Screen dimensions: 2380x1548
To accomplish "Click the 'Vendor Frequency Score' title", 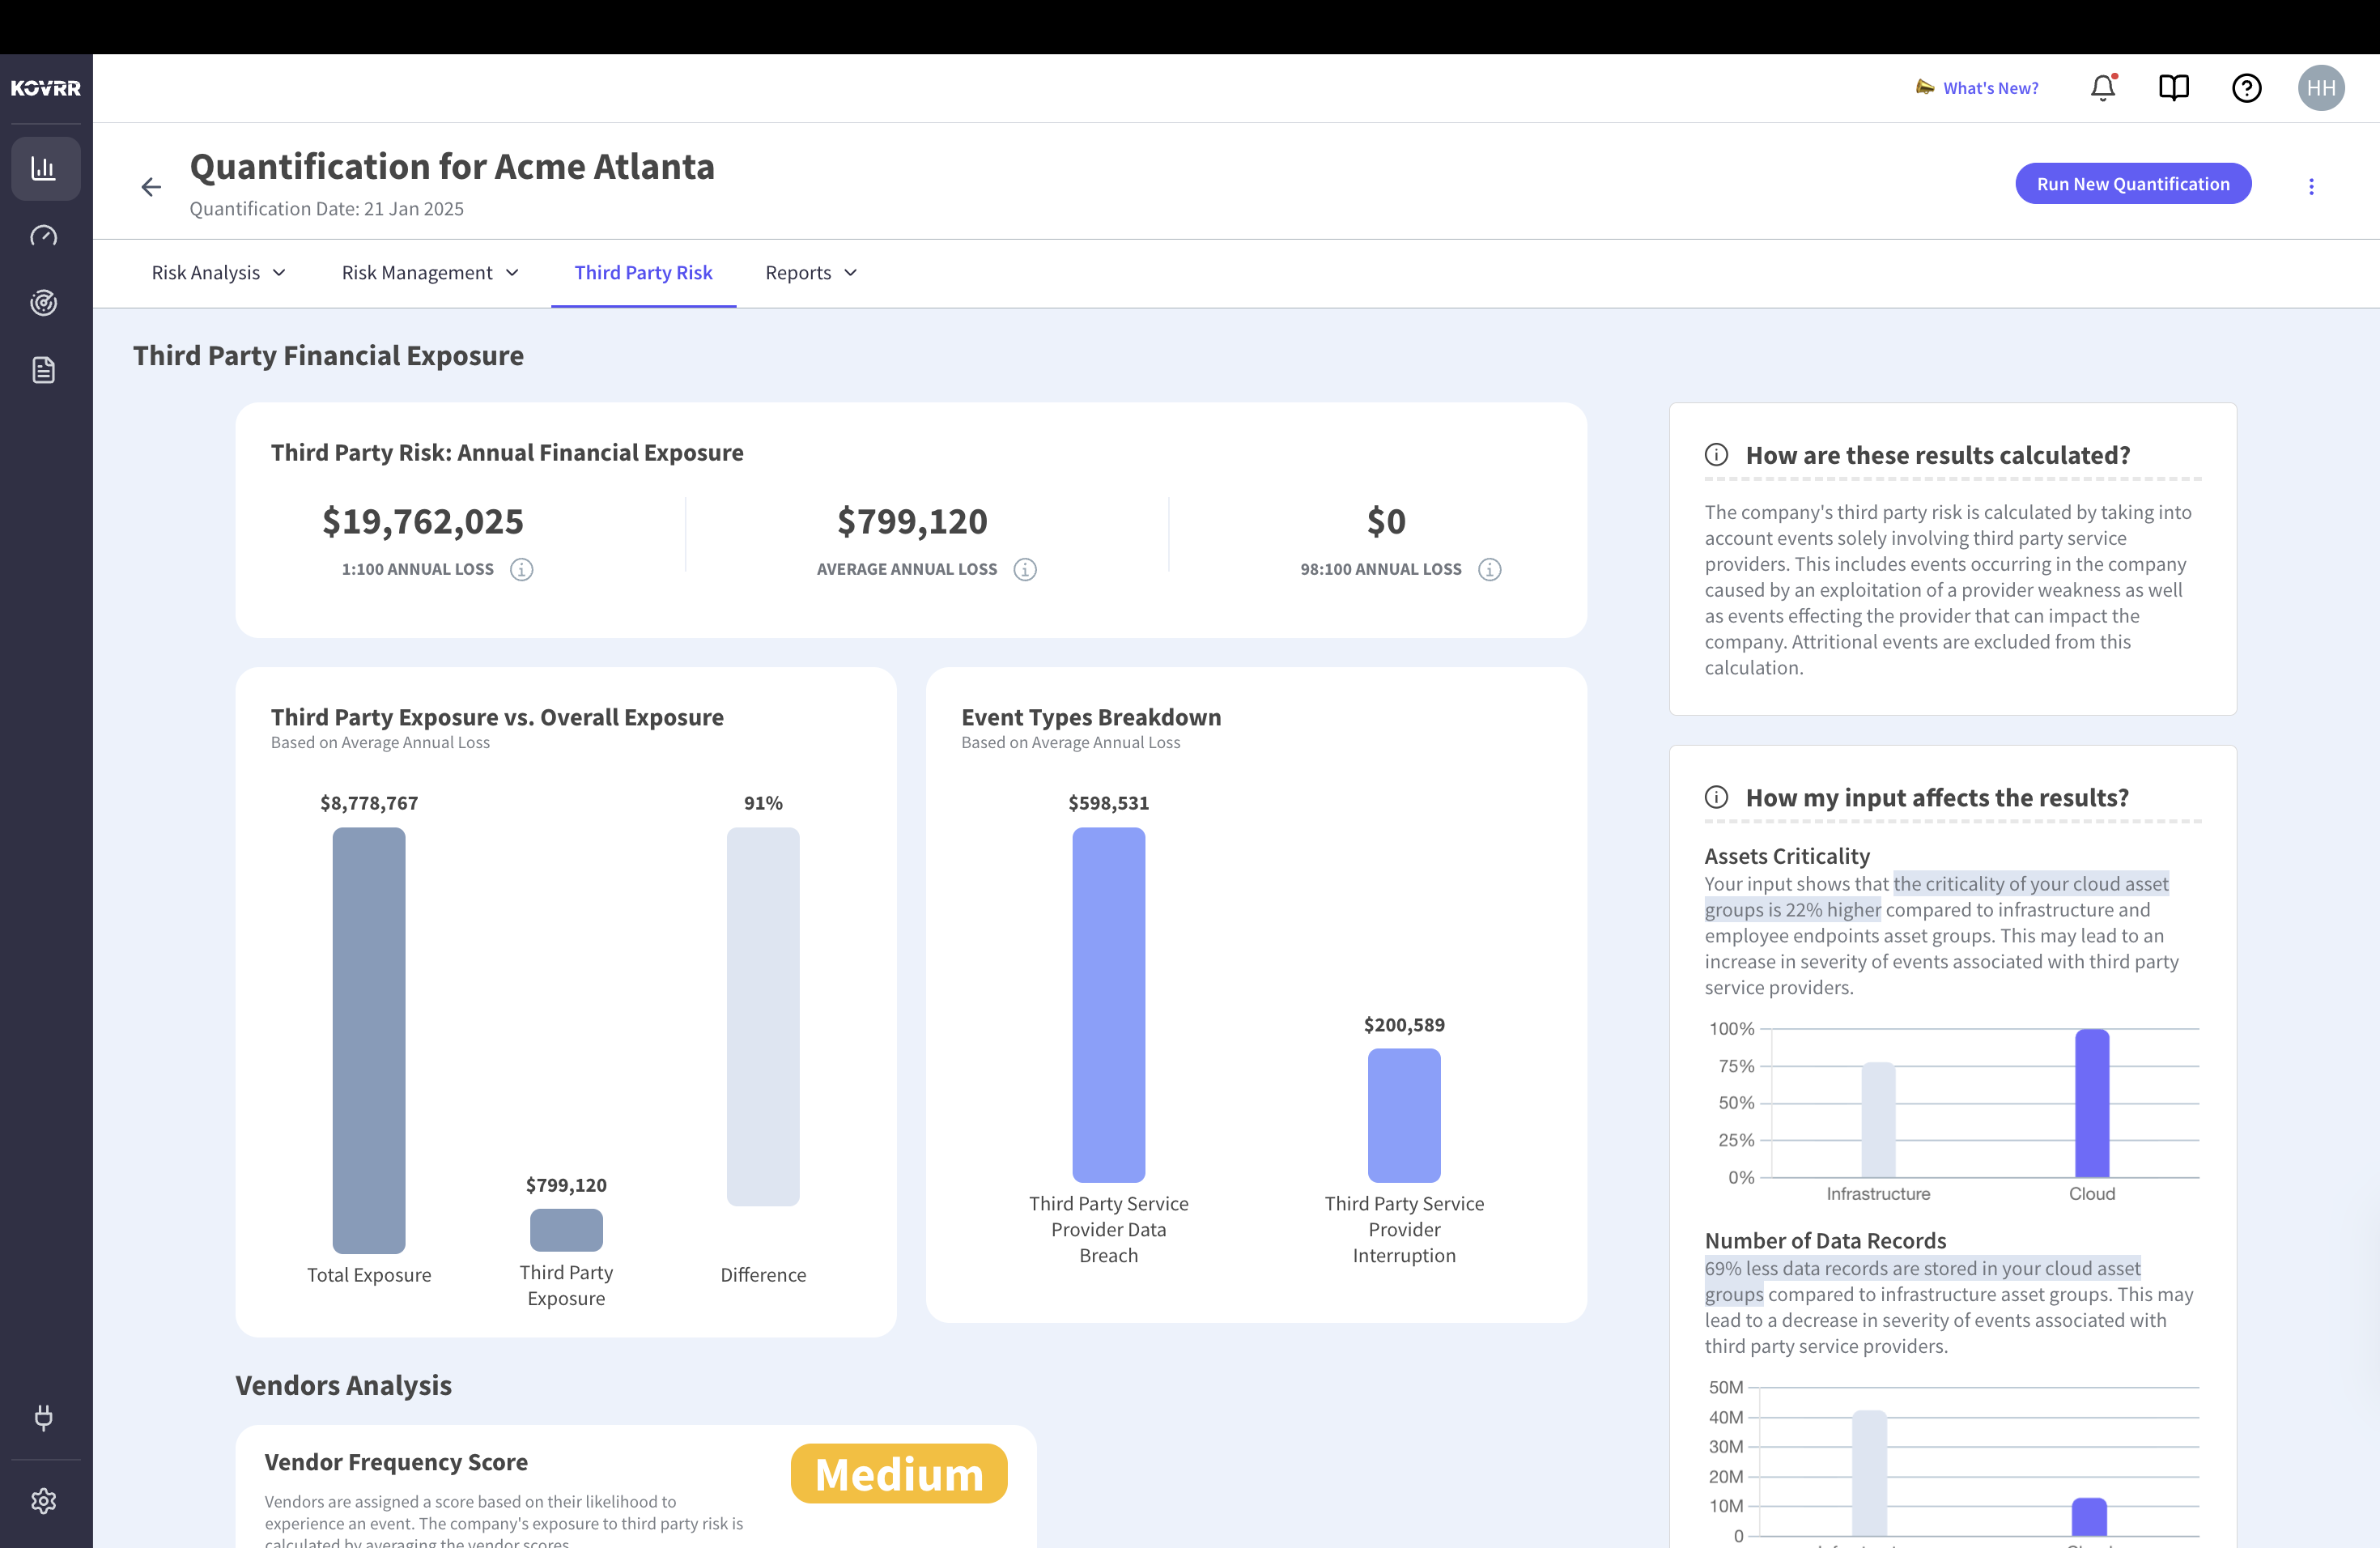I will click(x=396, y=1462).
